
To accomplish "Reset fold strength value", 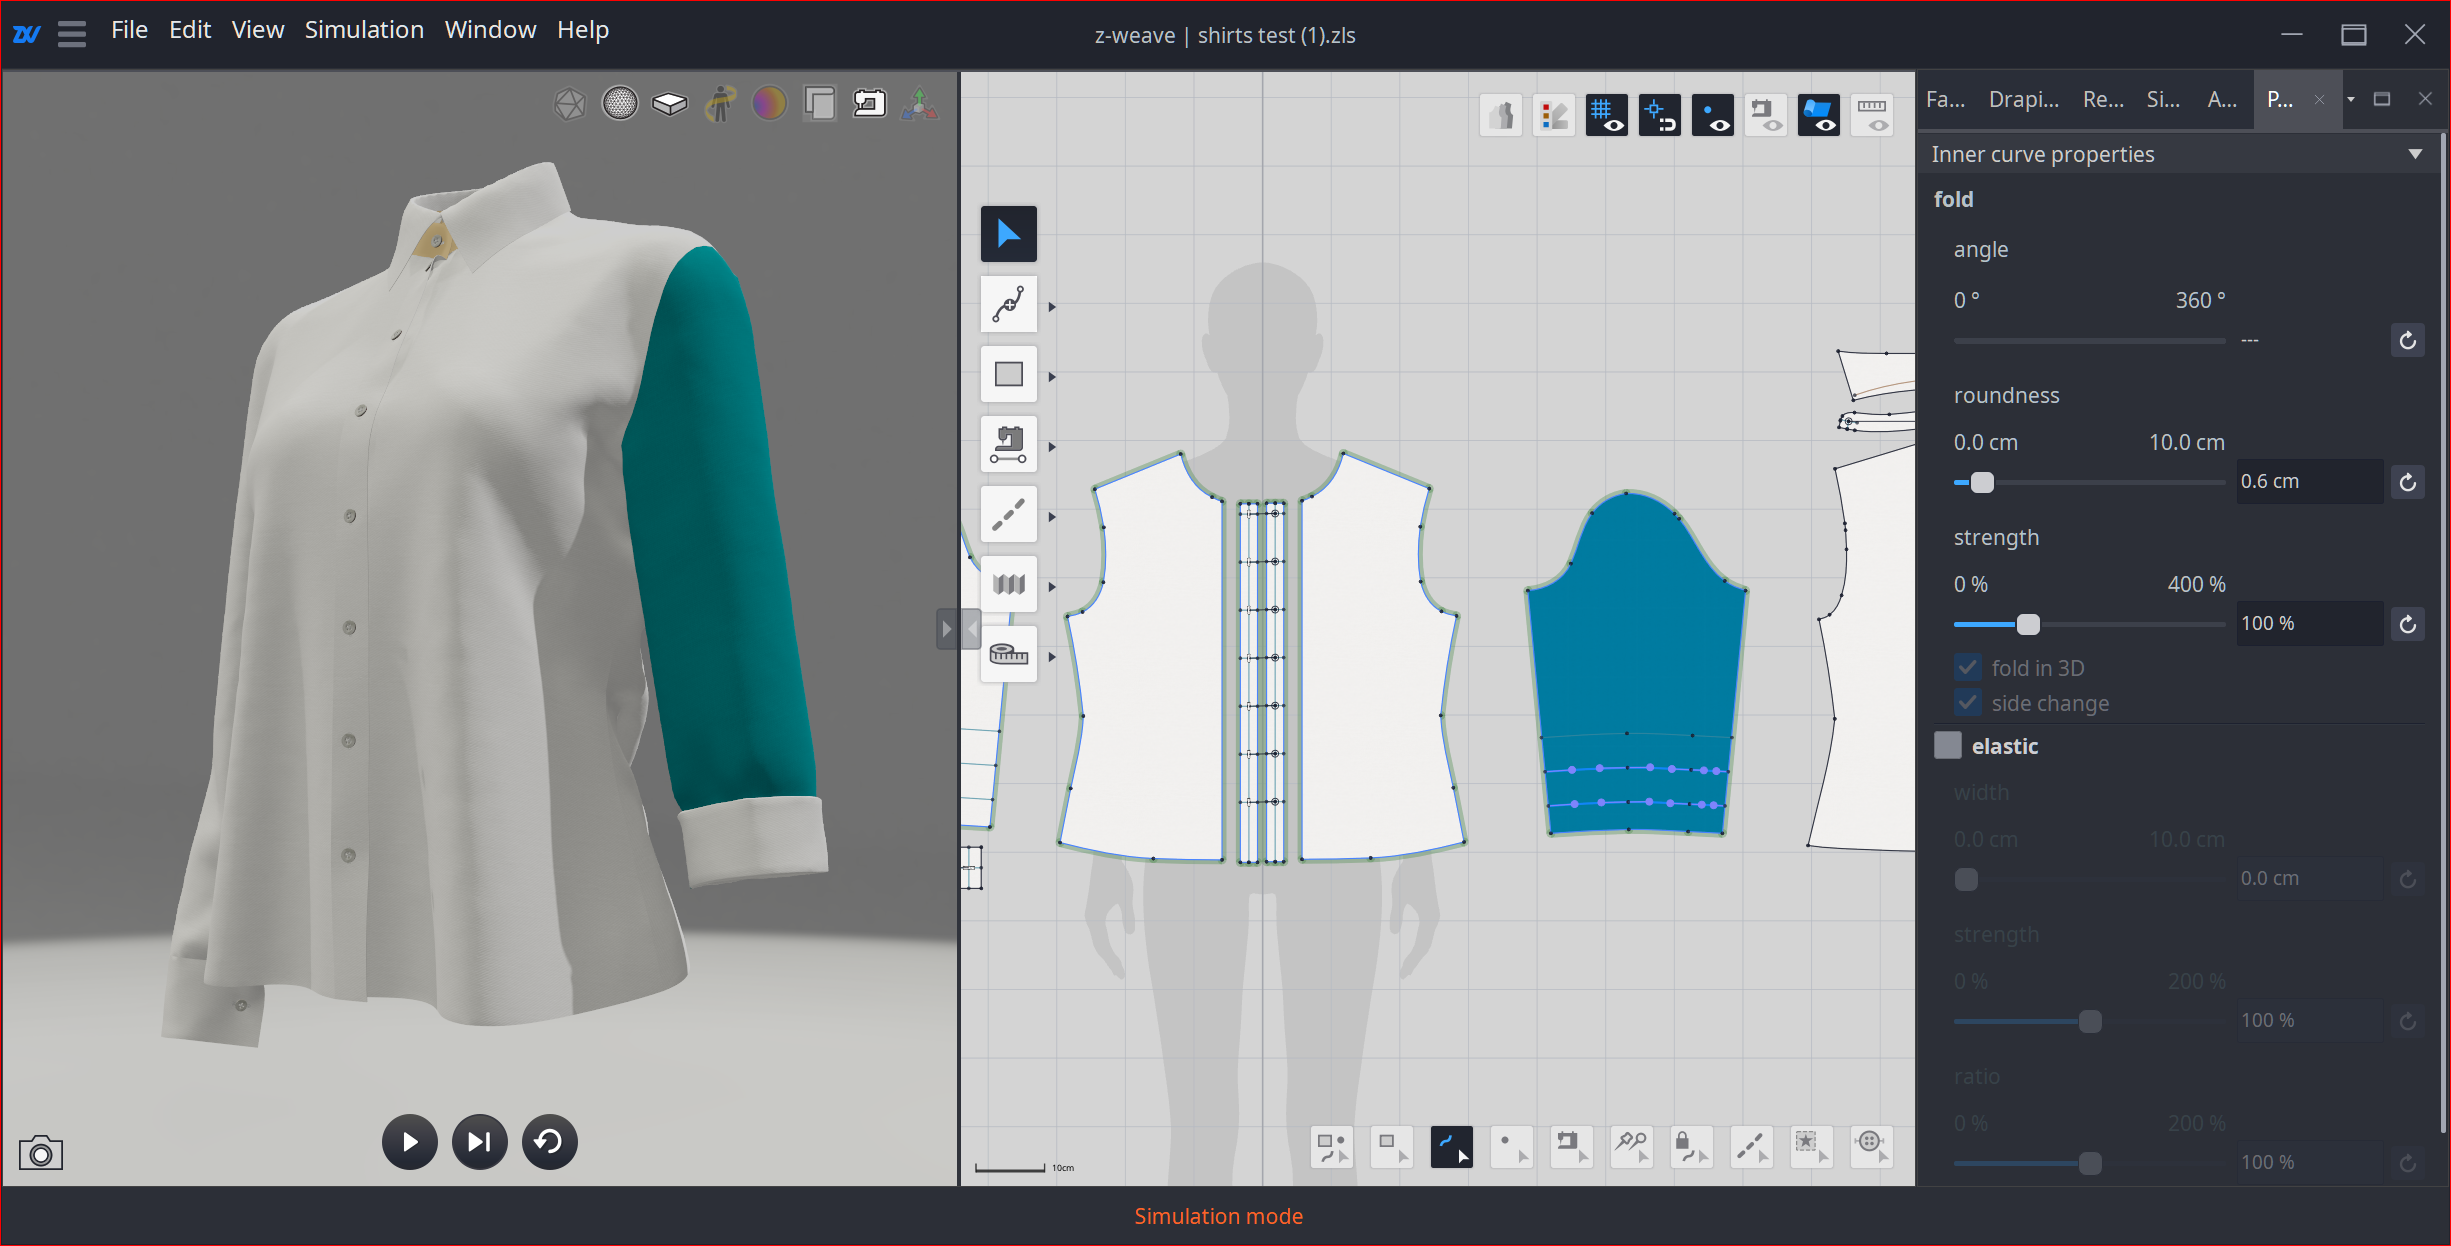I will 2407,624.
